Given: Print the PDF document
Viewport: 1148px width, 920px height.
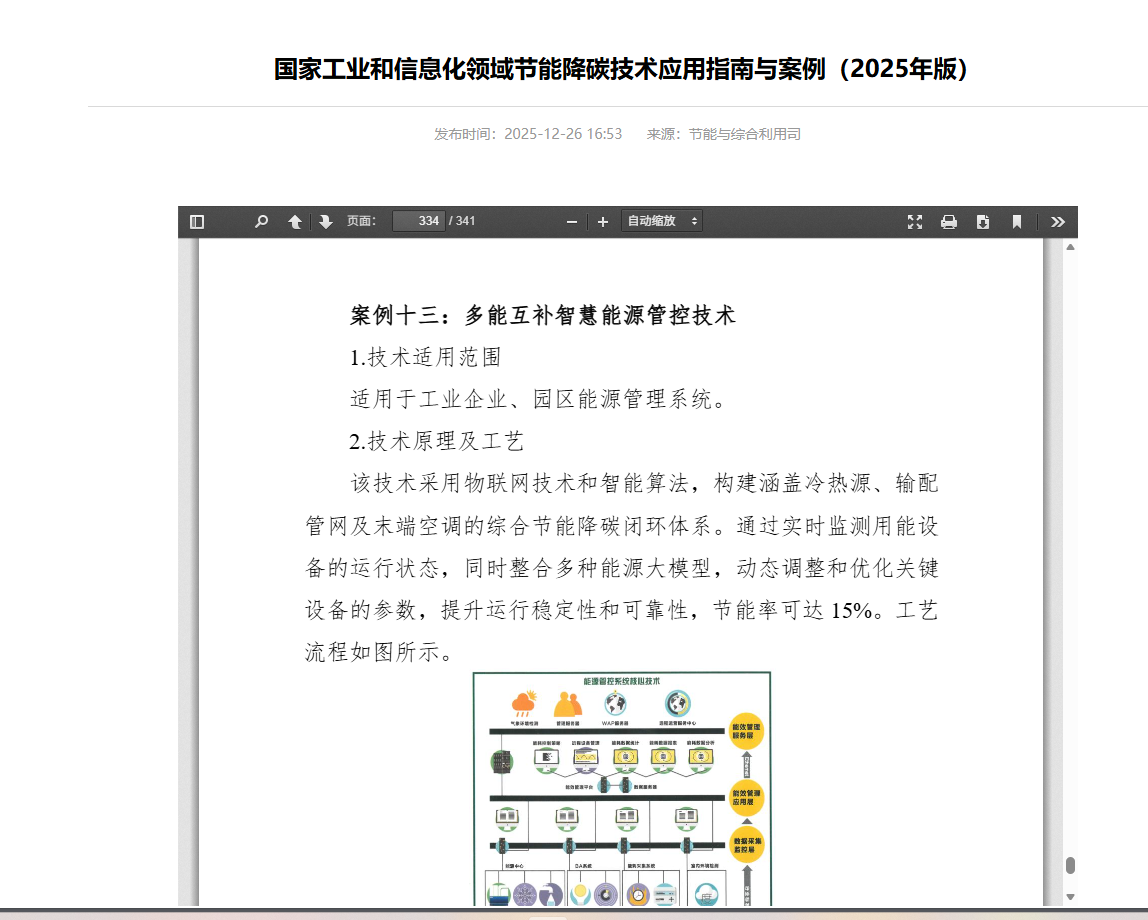Looking at the screenshot, I should pos(948,222).
